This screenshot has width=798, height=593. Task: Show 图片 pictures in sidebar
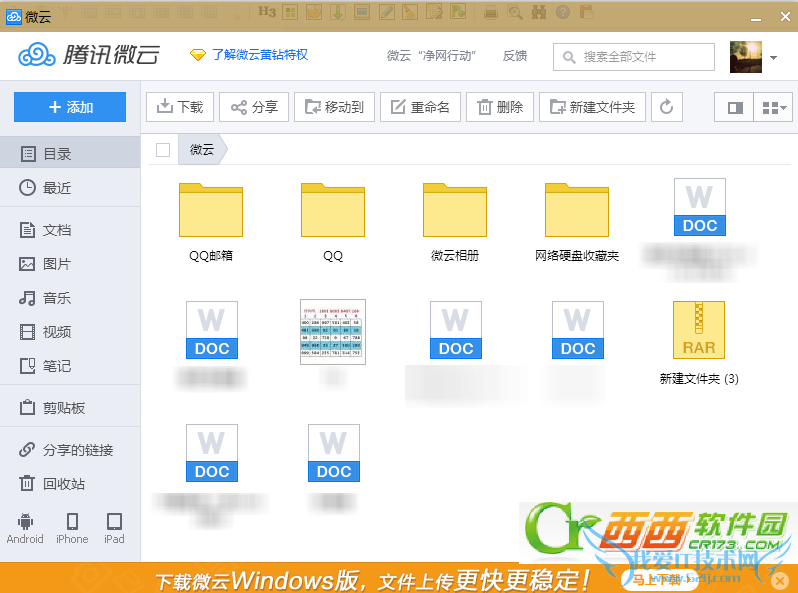(x=70, y=264)
